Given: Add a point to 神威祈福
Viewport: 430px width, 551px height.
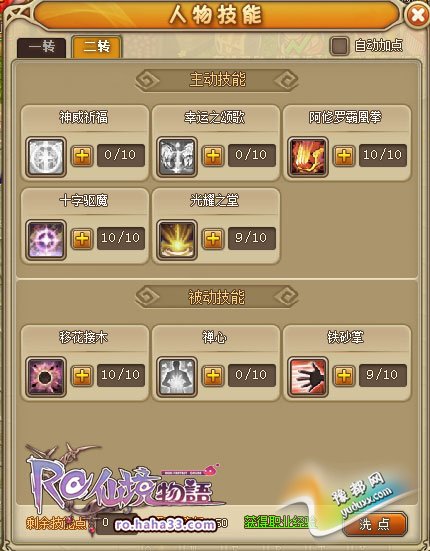Looking at the screenshot, I should click(82, 156).
